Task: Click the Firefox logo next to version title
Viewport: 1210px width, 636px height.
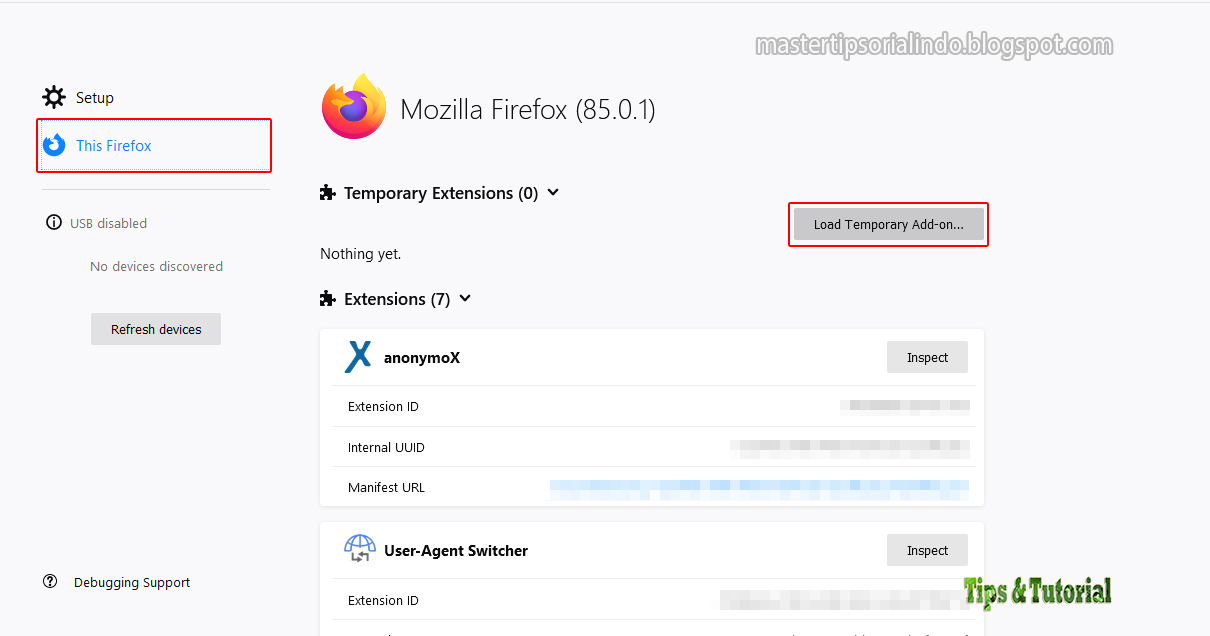Action: click(353, 106)
